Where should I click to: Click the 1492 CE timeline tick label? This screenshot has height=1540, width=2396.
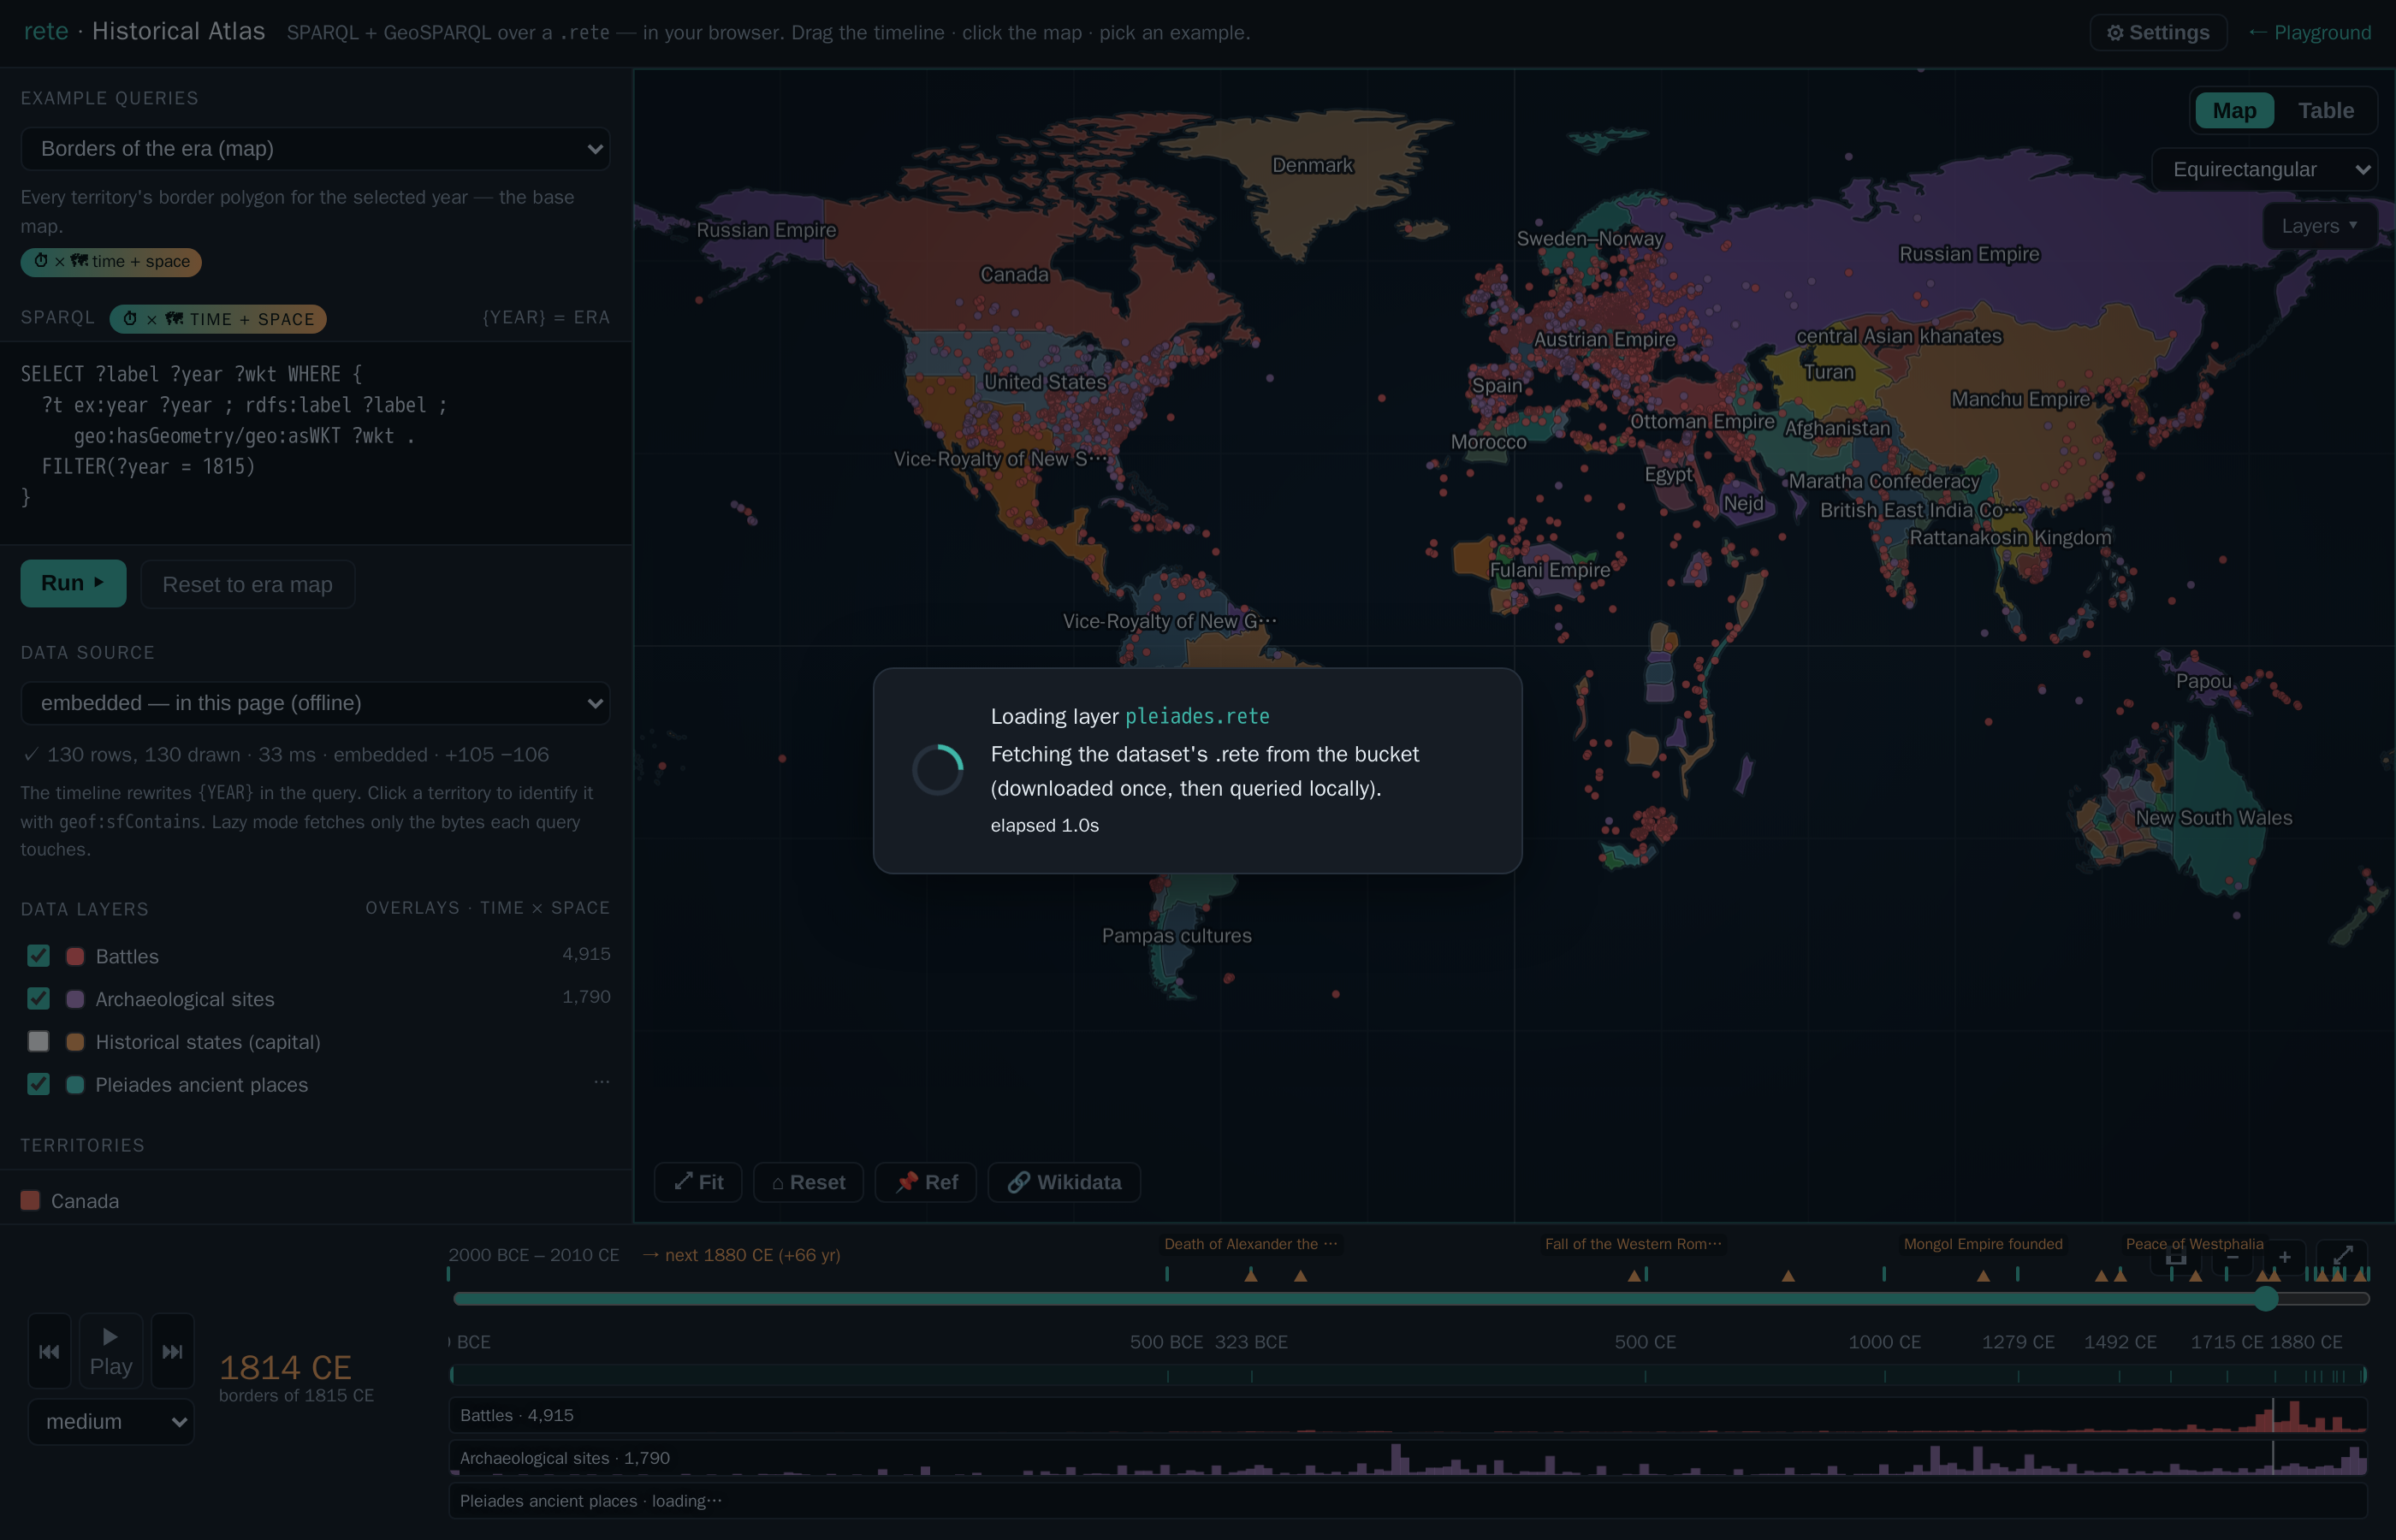pyautogui.click(x=2120, y=1342)
